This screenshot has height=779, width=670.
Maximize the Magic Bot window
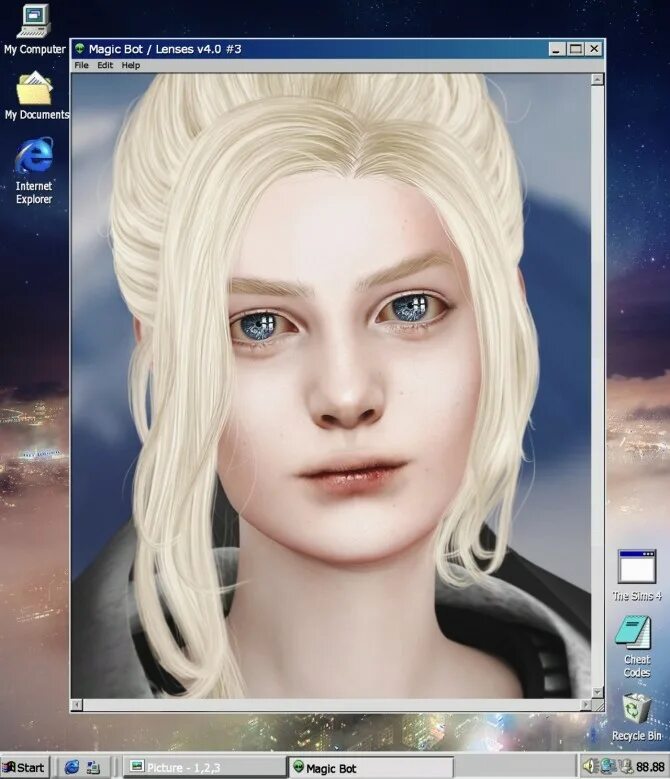click(576, 49)
